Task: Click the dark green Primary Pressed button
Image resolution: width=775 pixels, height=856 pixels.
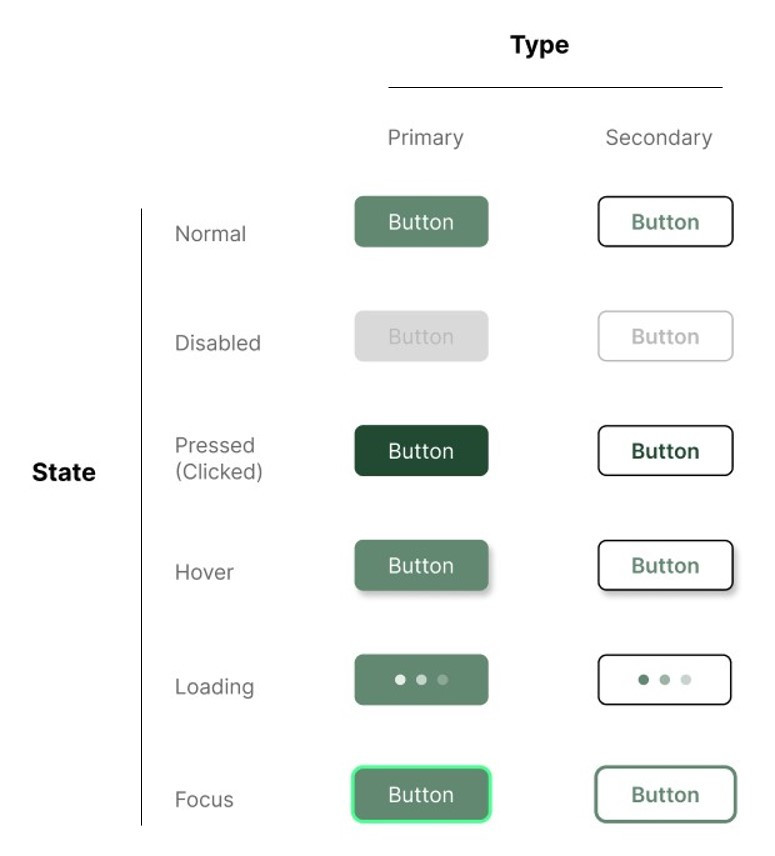Action: (421, 451)
